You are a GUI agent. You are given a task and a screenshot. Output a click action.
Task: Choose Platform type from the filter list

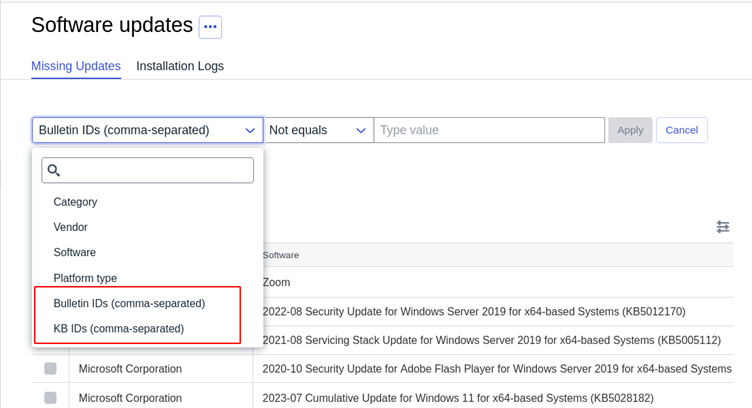pyautogui.click(x=85, y=278)
